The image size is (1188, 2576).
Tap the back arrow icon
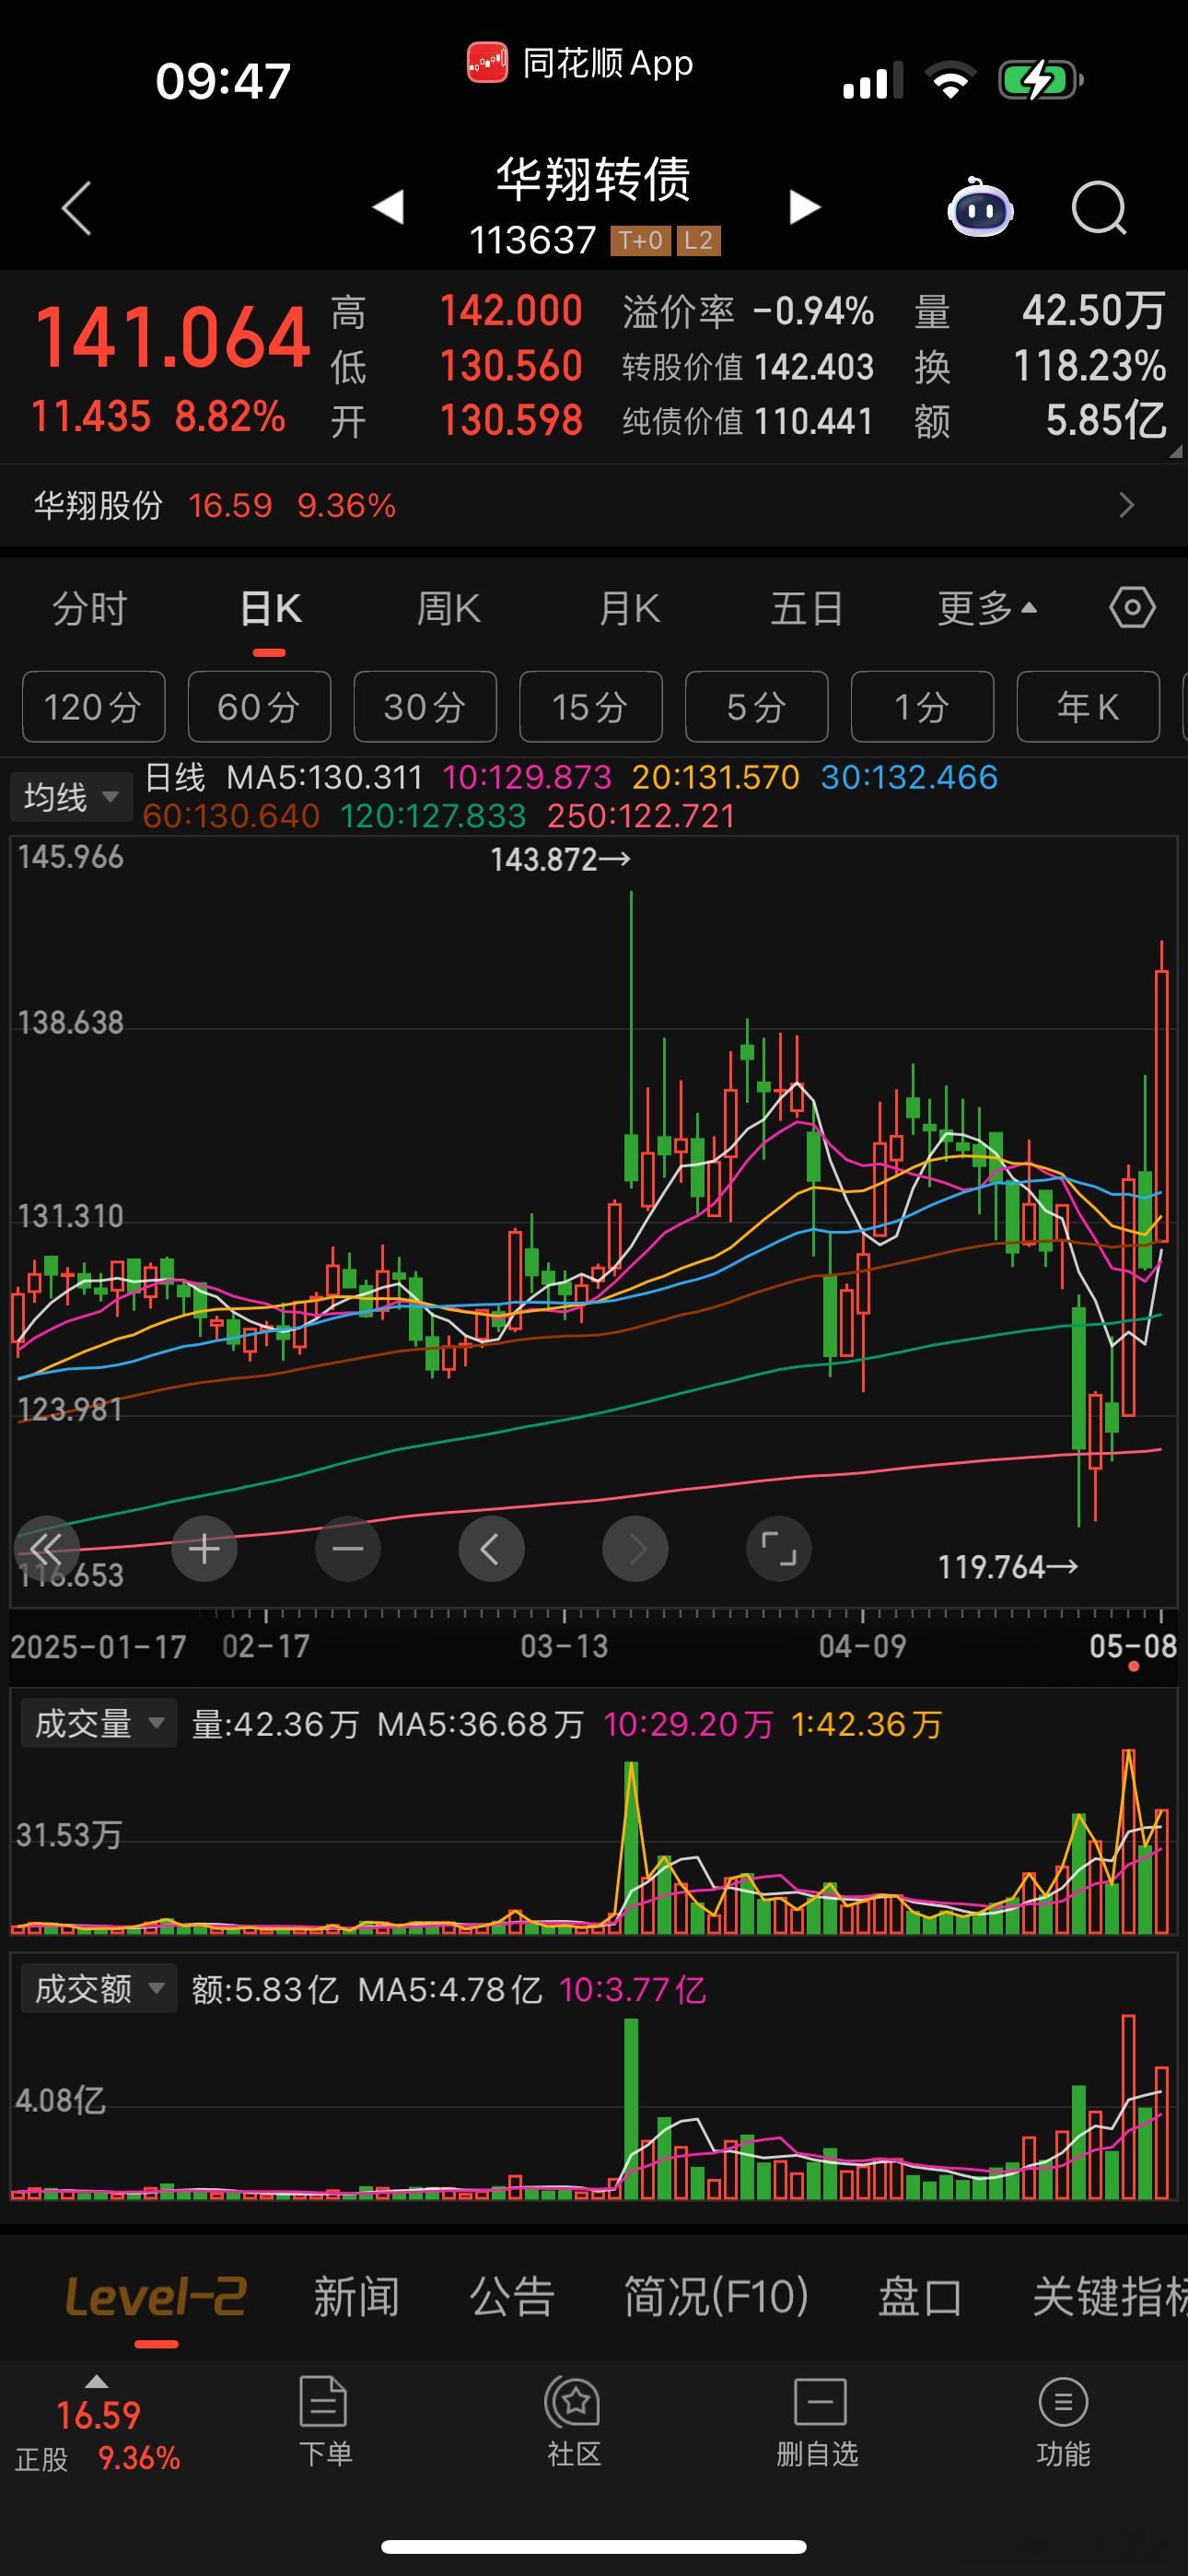(77, 208)
